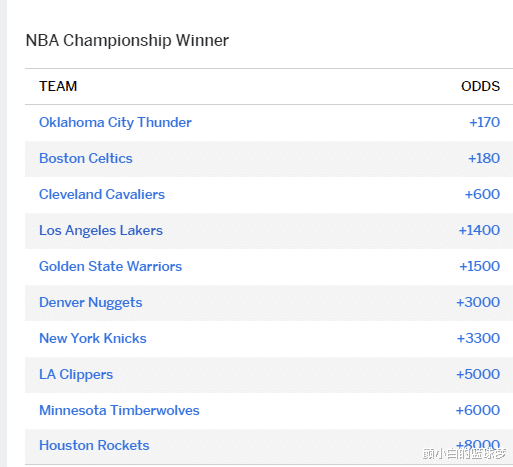The height and width of the screenshot is (467, 513).
Task: Open the LA Clippers team link
Action: (76, 375)
